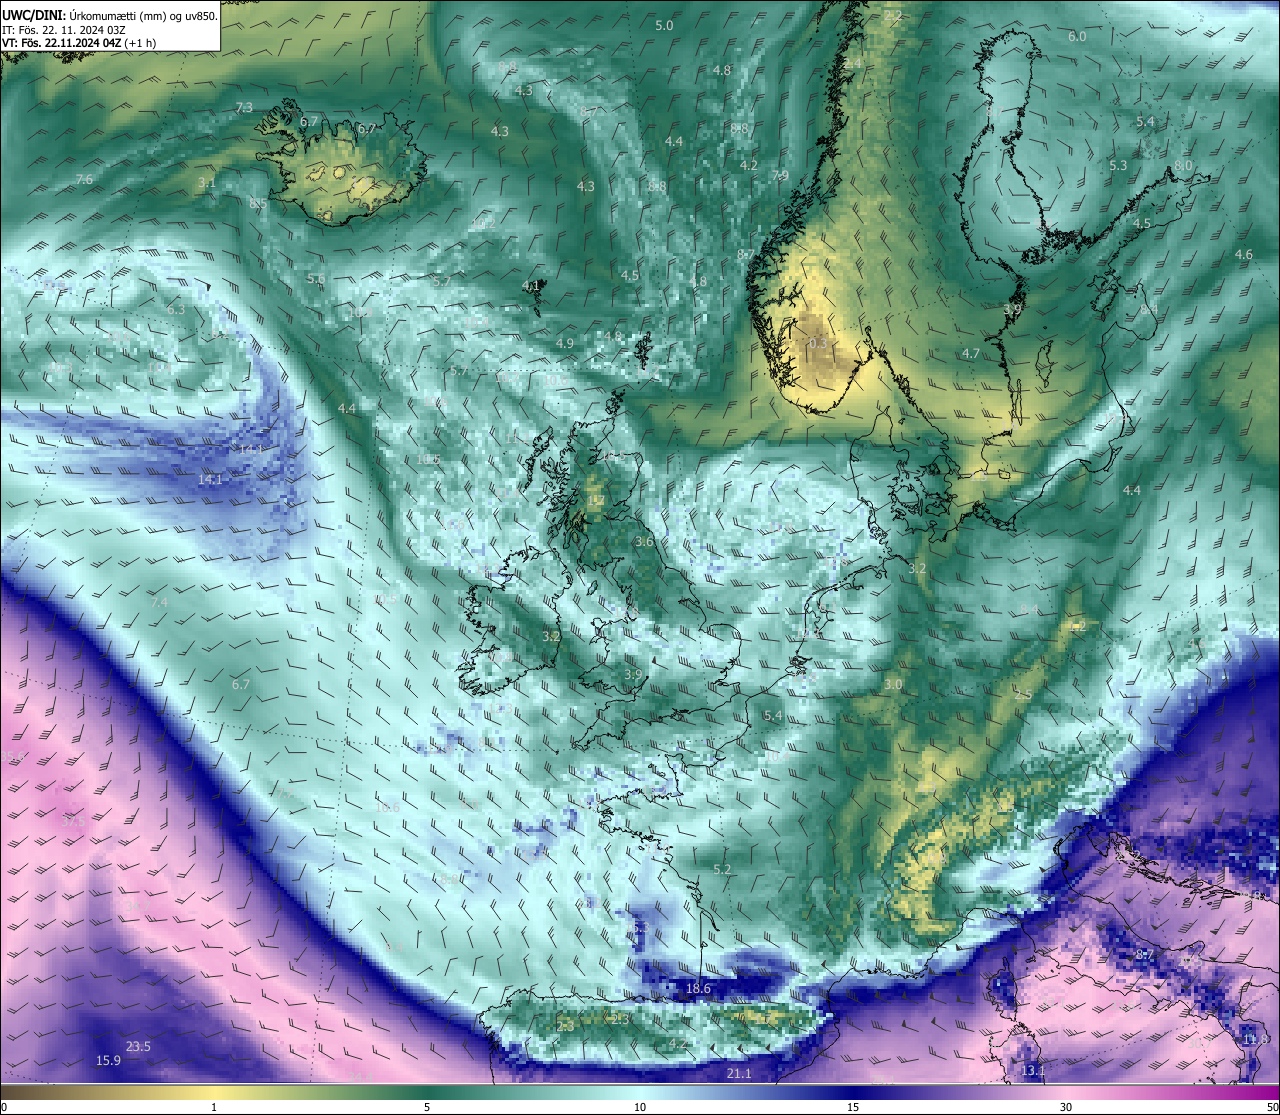Click the 18.6 value label
The height and width of the screenshot is (1115, 1280).
pyautogui.click(x=698, y=989)
